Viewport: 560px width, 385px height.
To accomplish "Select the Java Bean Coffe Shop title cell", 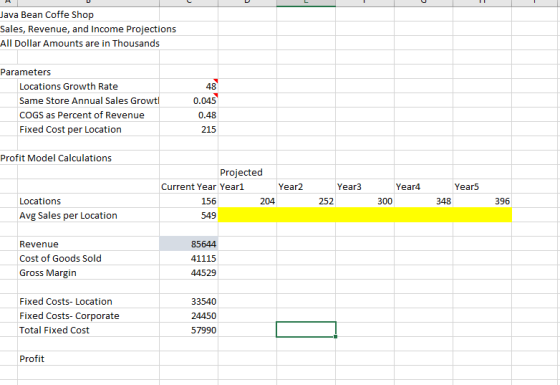I will pos(47,15).
